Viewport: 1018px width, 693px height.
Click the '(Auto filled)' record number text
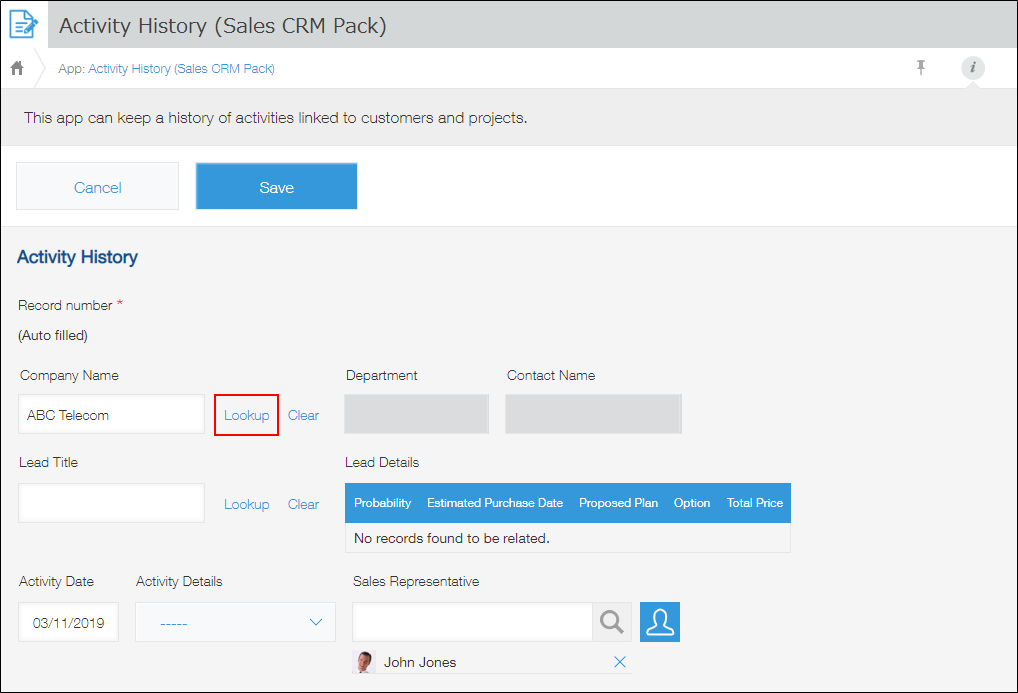point(53,335)
